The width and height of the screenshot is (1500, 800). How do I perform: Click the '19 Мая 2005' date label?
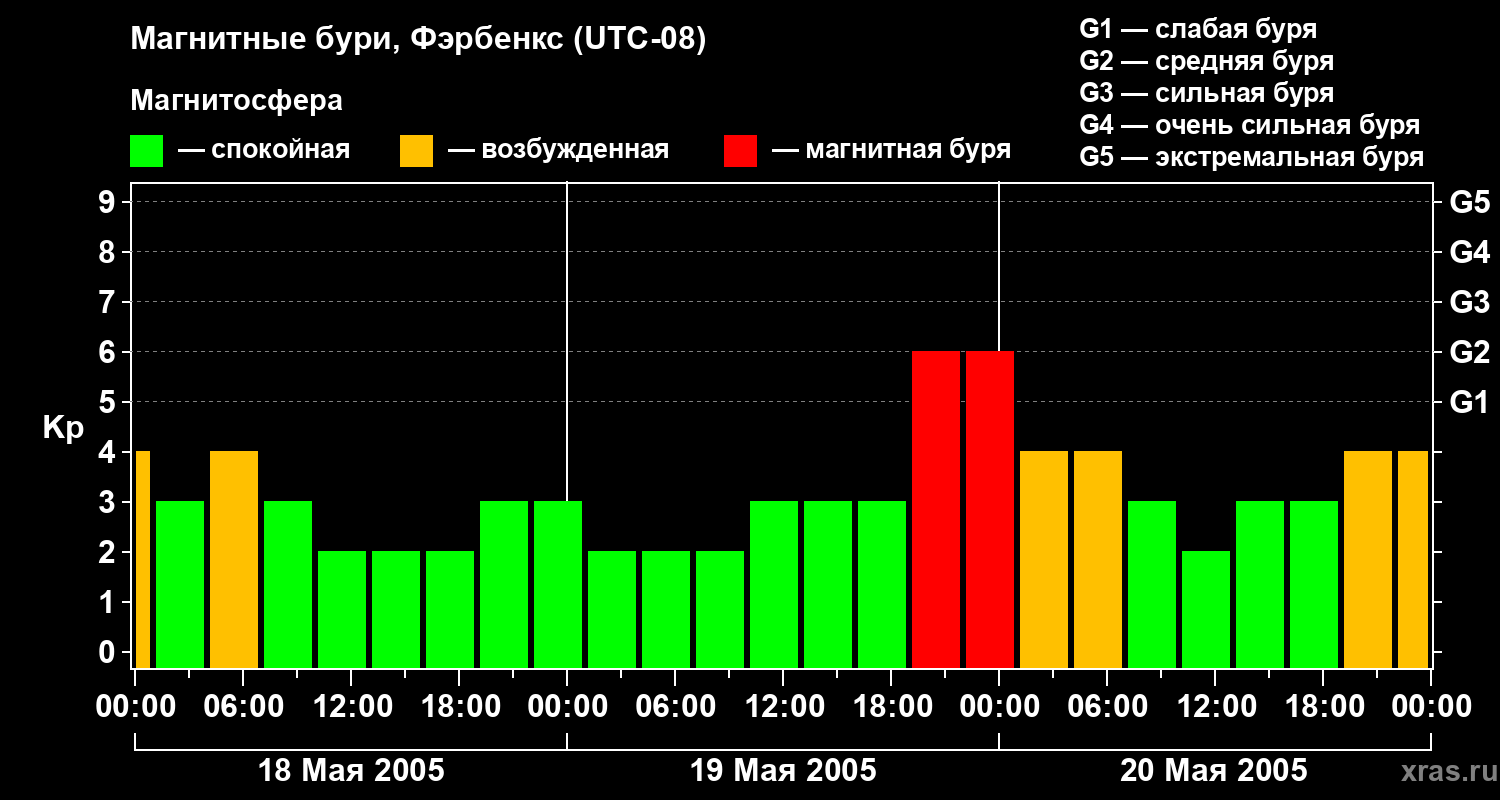coord(783,770)
